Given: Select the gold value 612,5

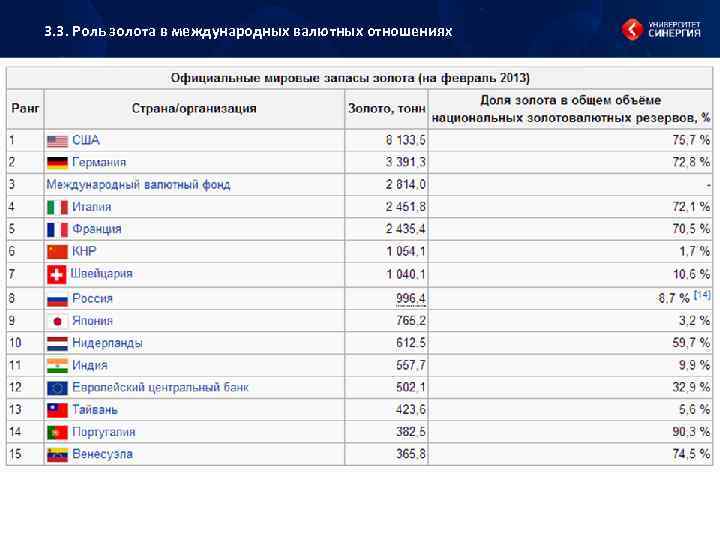Looking at the screenshot, I should click(x=411, y=343).
